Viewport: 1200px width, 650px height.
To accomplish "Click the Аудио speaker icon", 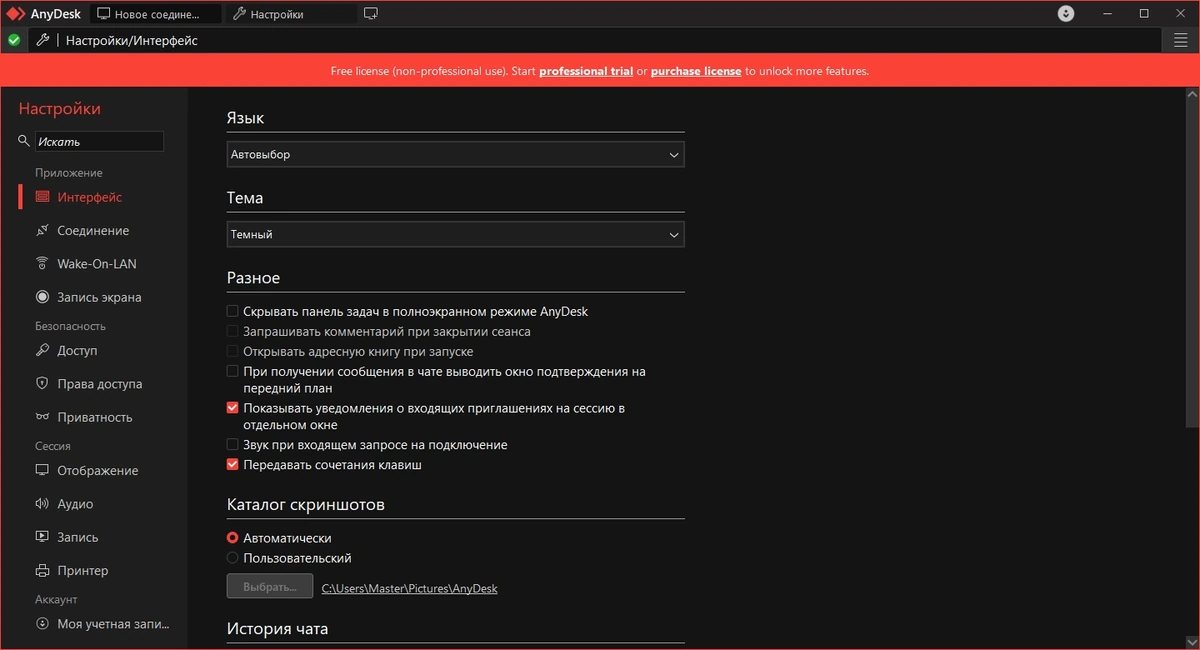I will point(42,504).
